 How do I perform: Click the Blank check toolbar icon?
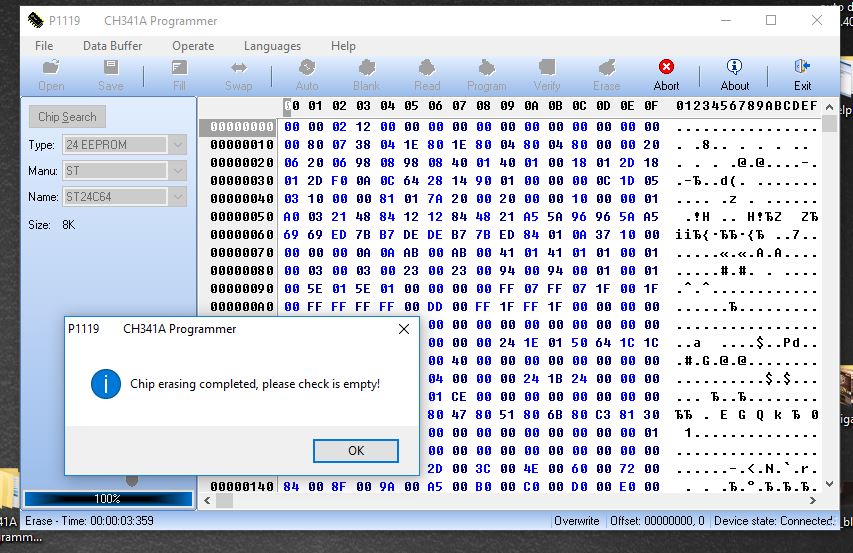click(366, 76)
